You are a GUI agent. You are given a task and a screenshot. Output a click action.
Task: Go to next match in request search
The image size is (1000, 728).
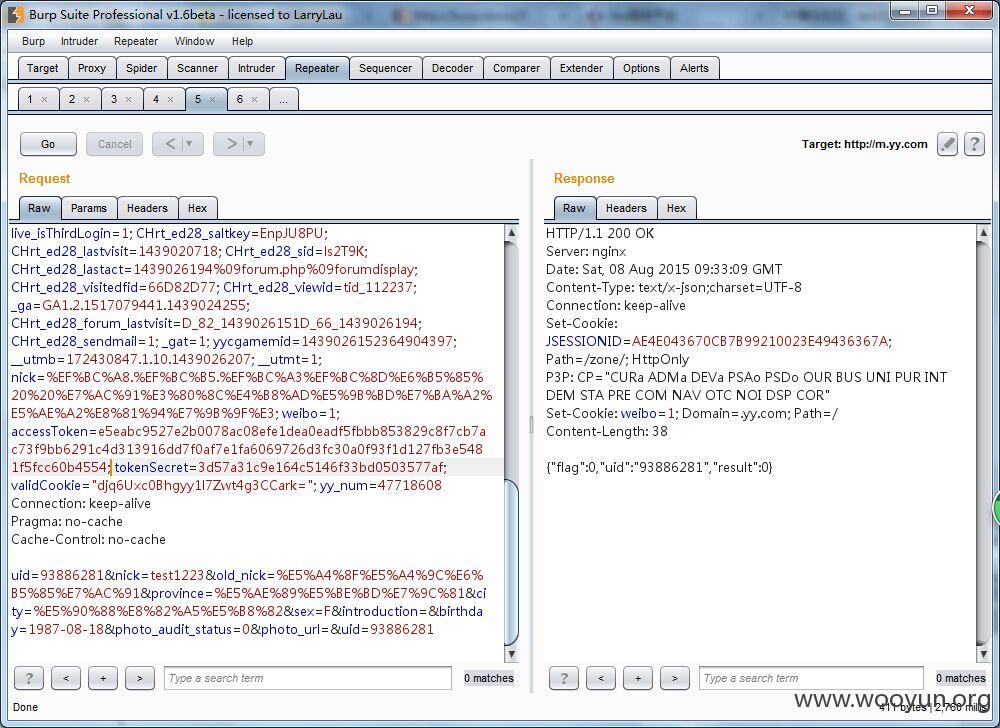(140, 678)
